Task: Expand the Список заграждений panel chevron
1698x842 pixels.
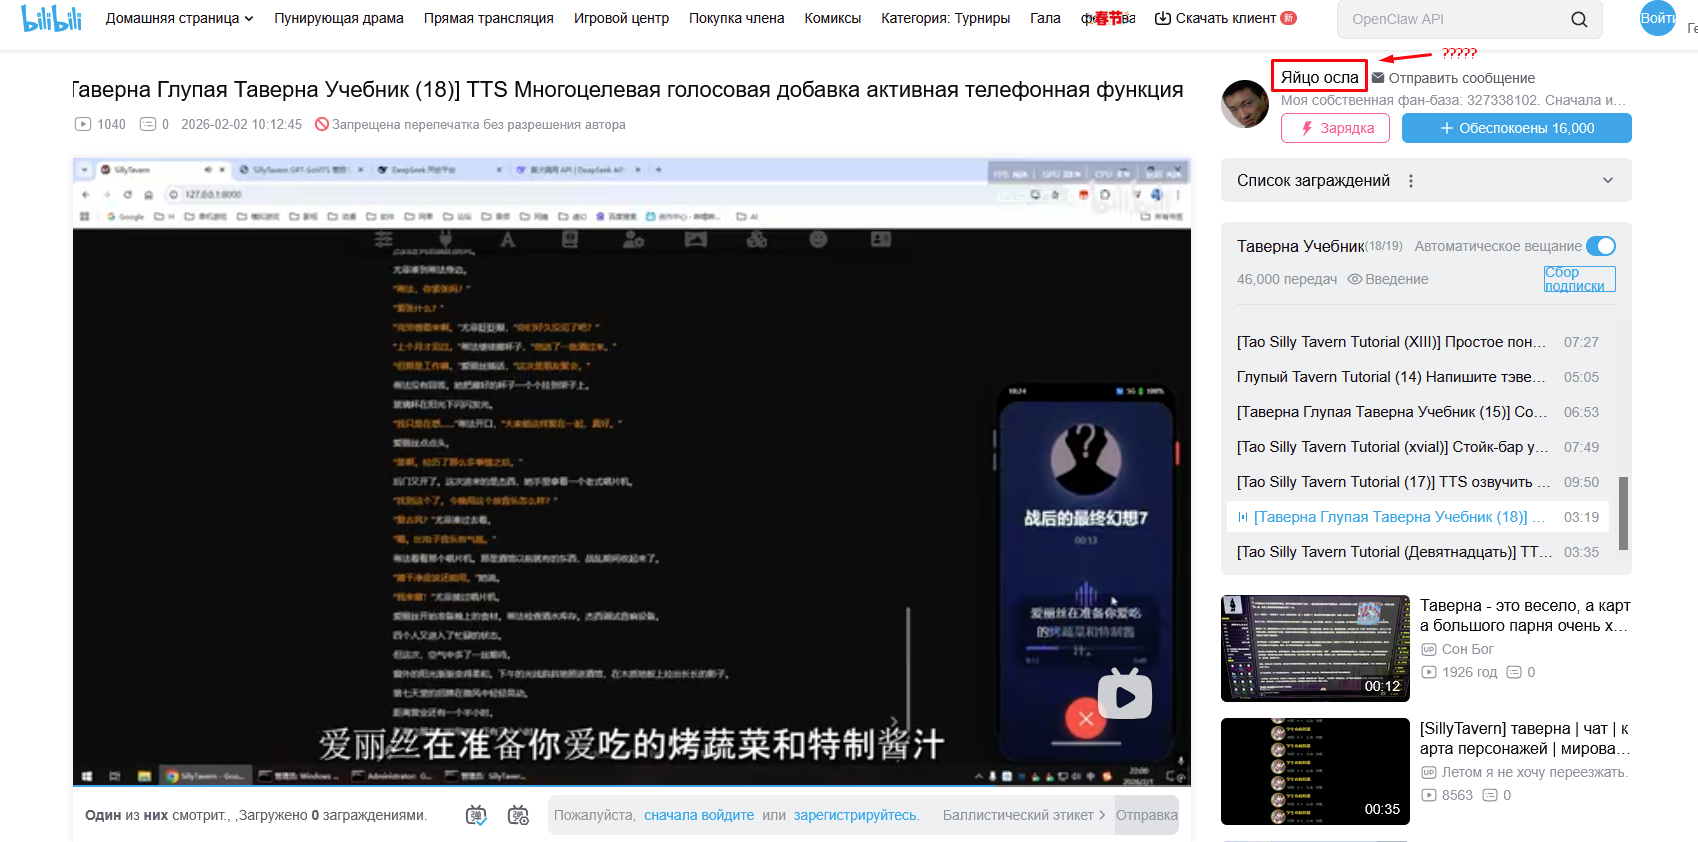Action: pos(1608,181)
